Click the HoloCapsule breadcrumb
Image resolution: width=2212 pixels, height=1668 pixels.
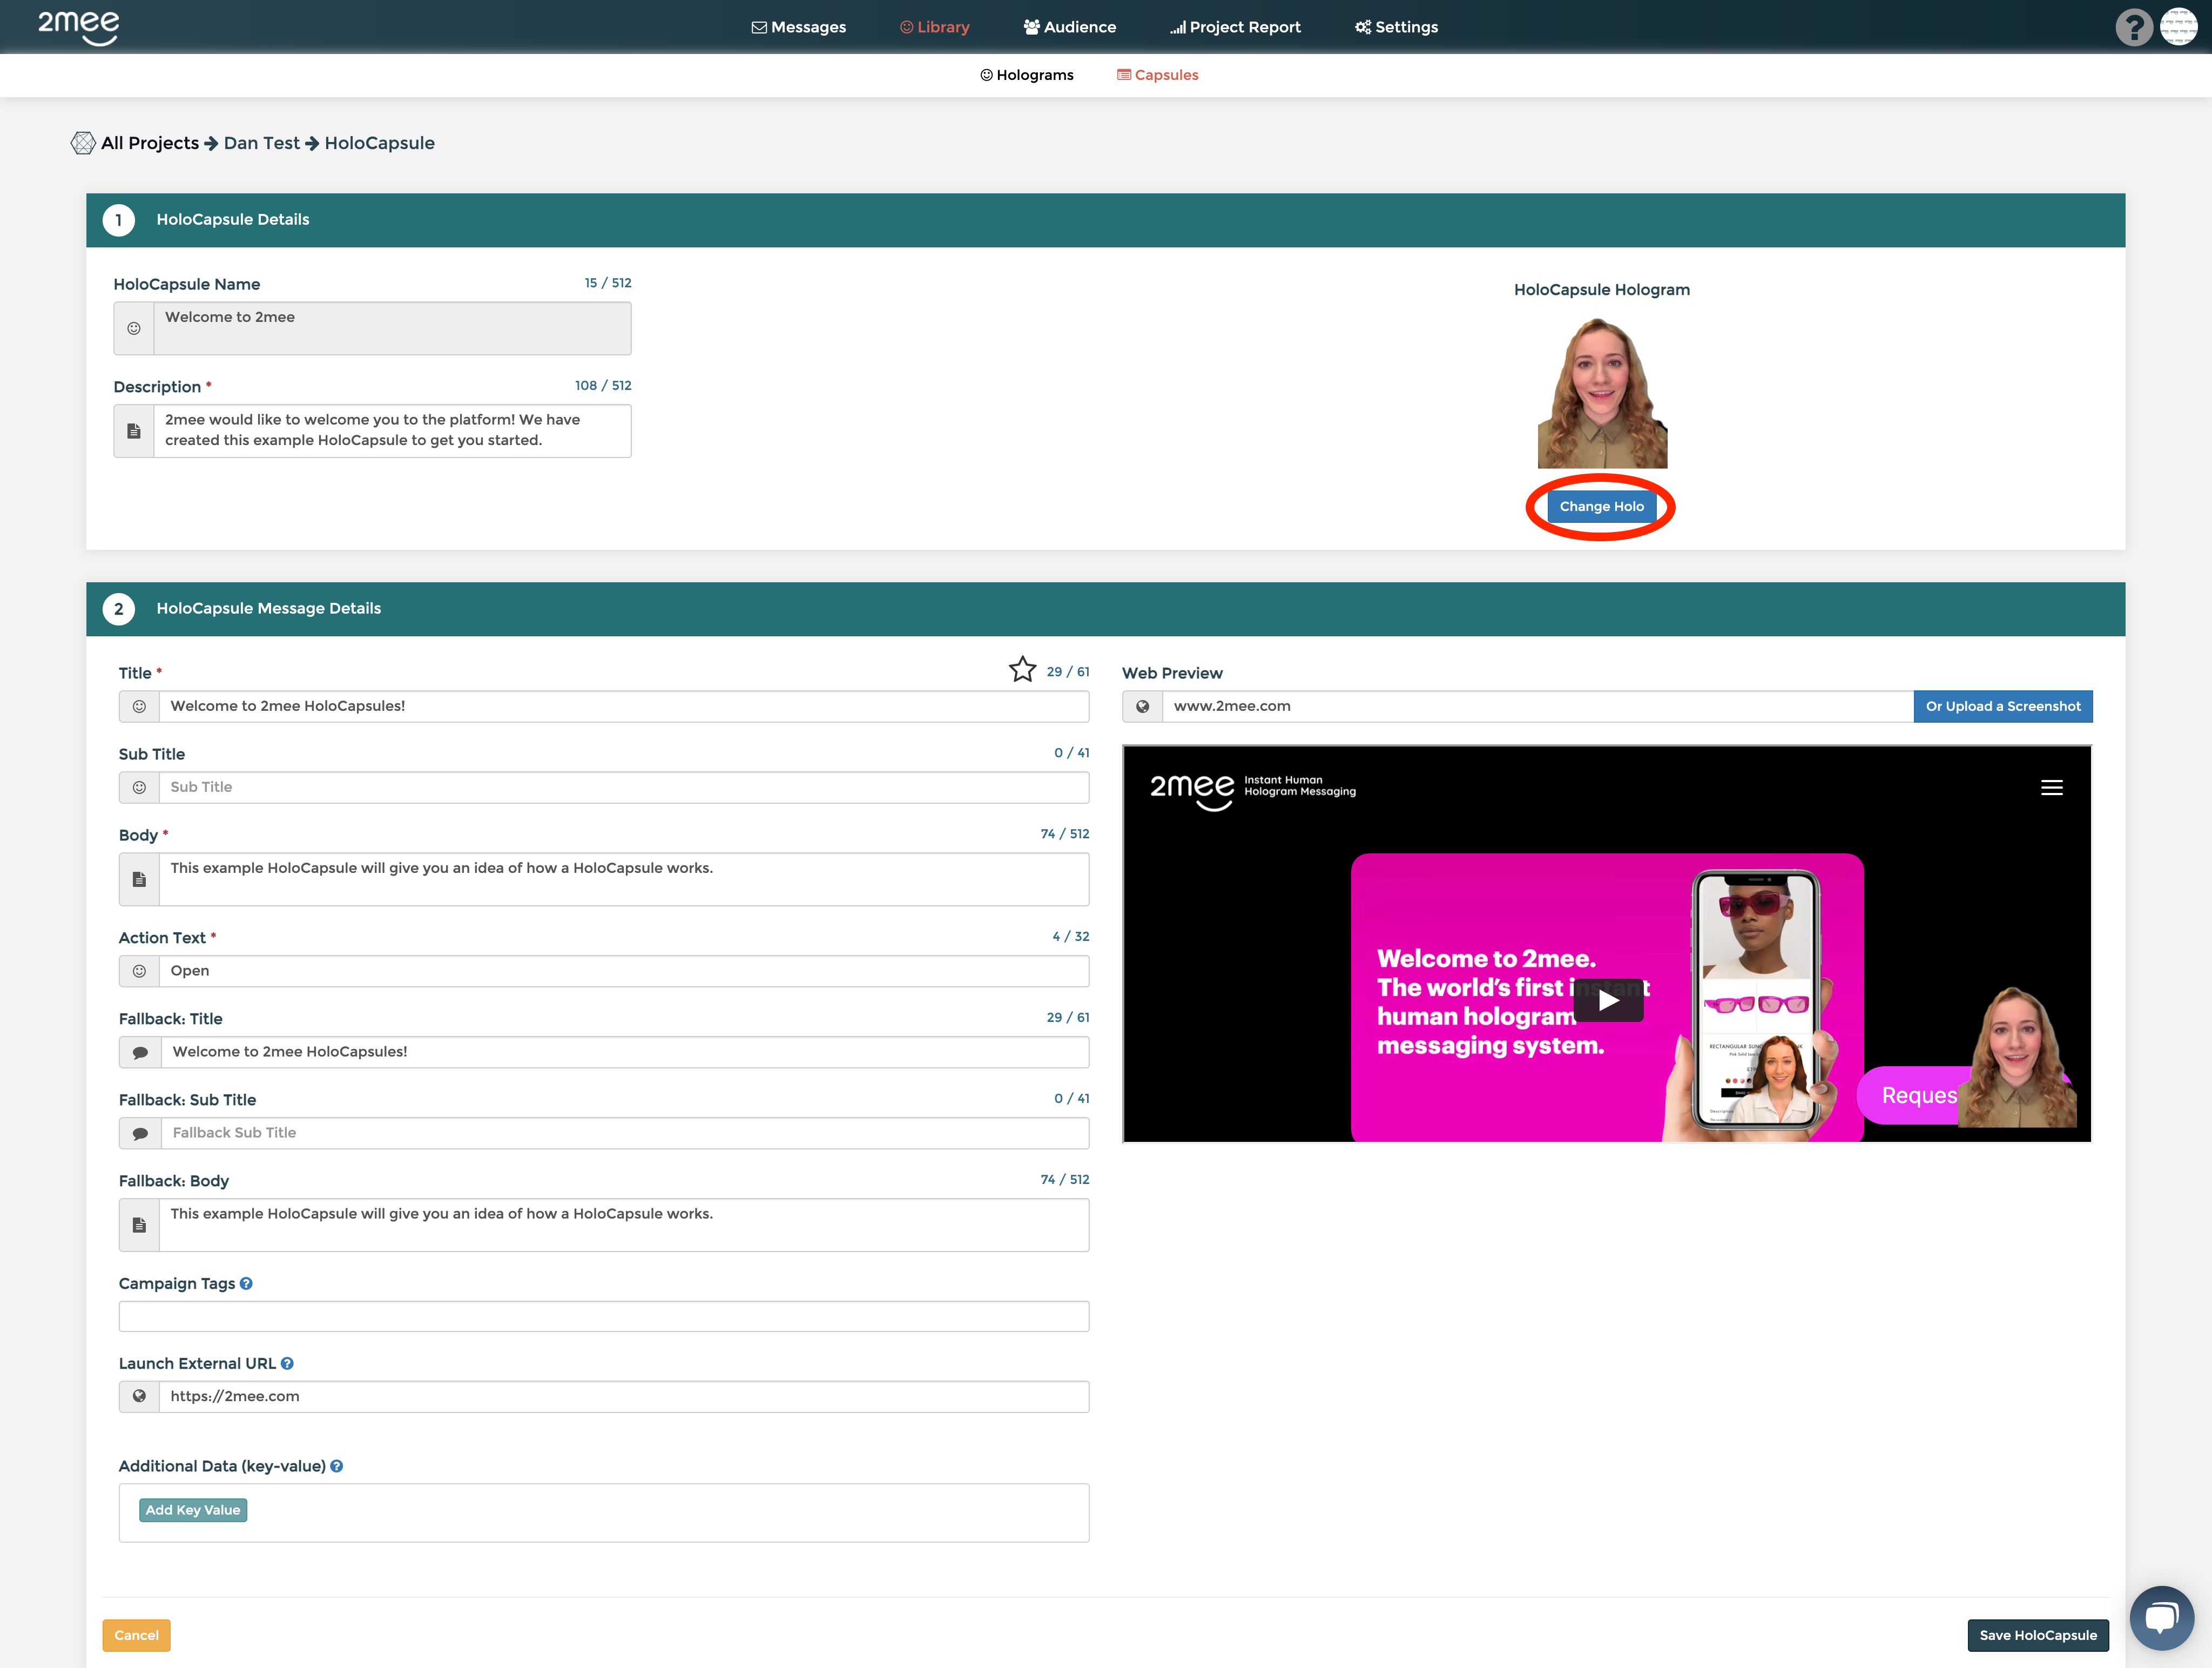click(x=380, y=143)
